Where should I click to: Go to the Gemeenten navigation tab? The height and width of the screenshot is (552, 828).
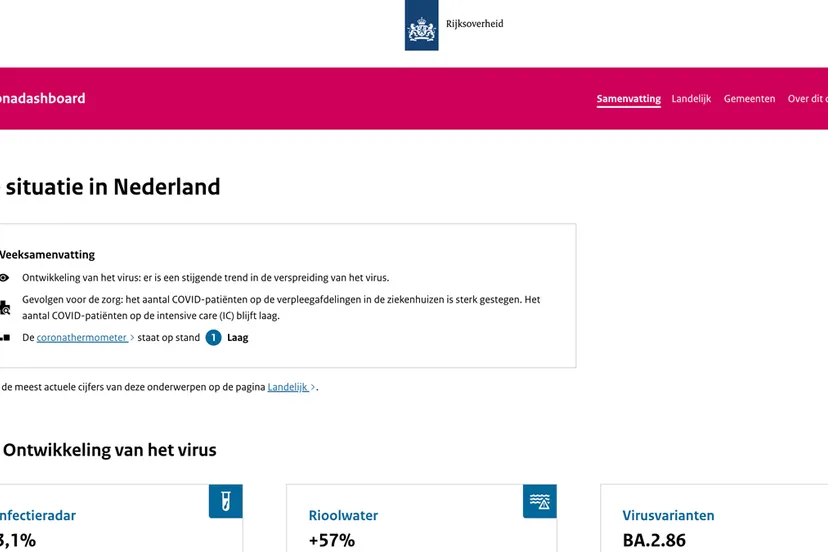pos(749,99)
